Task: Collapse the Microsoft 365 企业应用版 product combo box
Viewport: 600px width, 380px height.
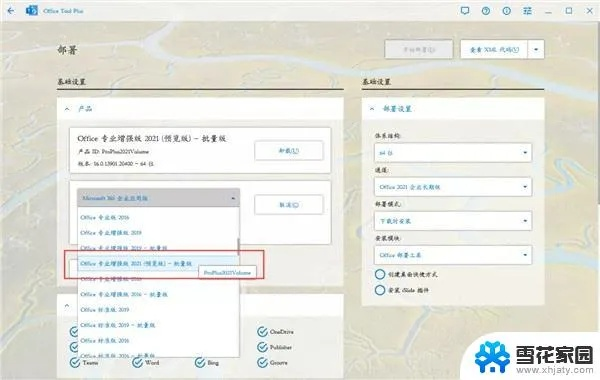Action: (158, 198)
